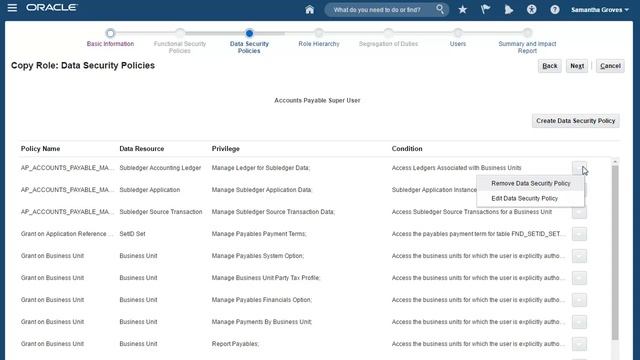The image size is (640, 360).
Task: Select 'Manage Ledger for Subledger Data;' cell
Action: click(x=261, y=168)
